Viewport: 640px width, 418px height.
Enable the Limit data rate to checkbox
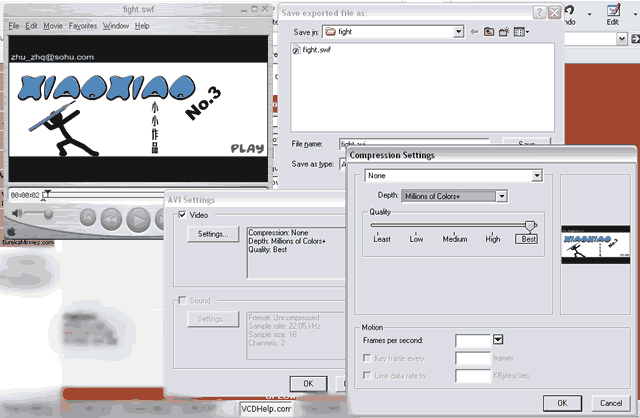(x=367, y=376)
